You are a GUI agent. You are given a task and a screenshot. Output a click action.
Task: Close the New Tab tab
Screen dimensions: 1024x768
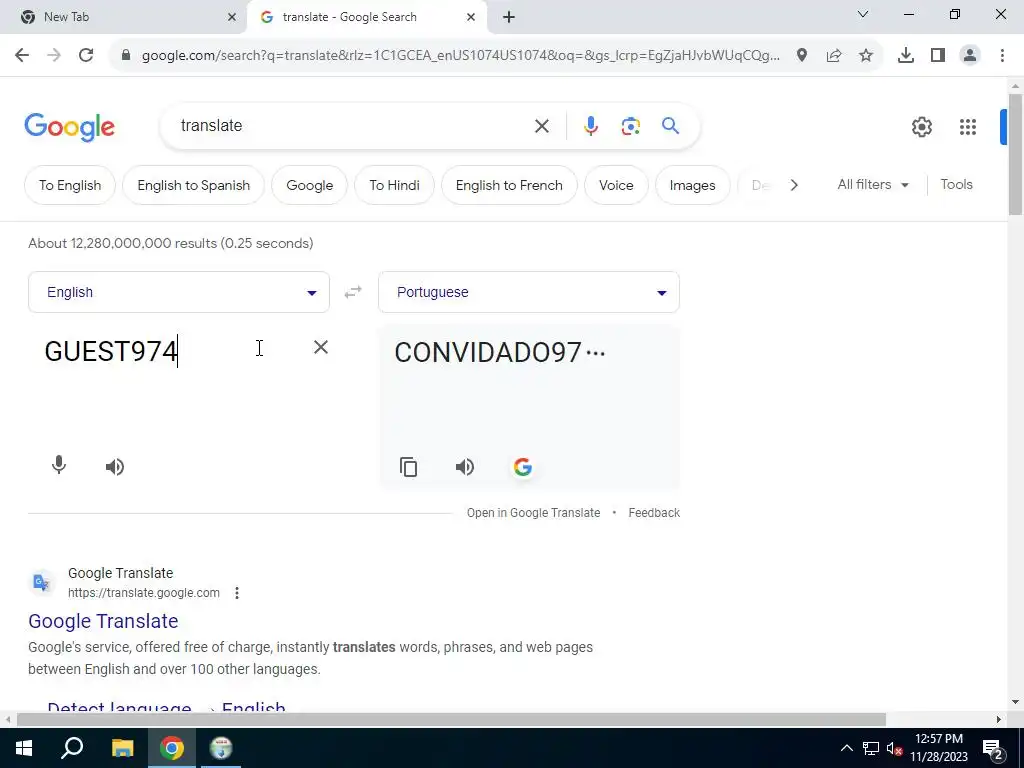point(231,17)
